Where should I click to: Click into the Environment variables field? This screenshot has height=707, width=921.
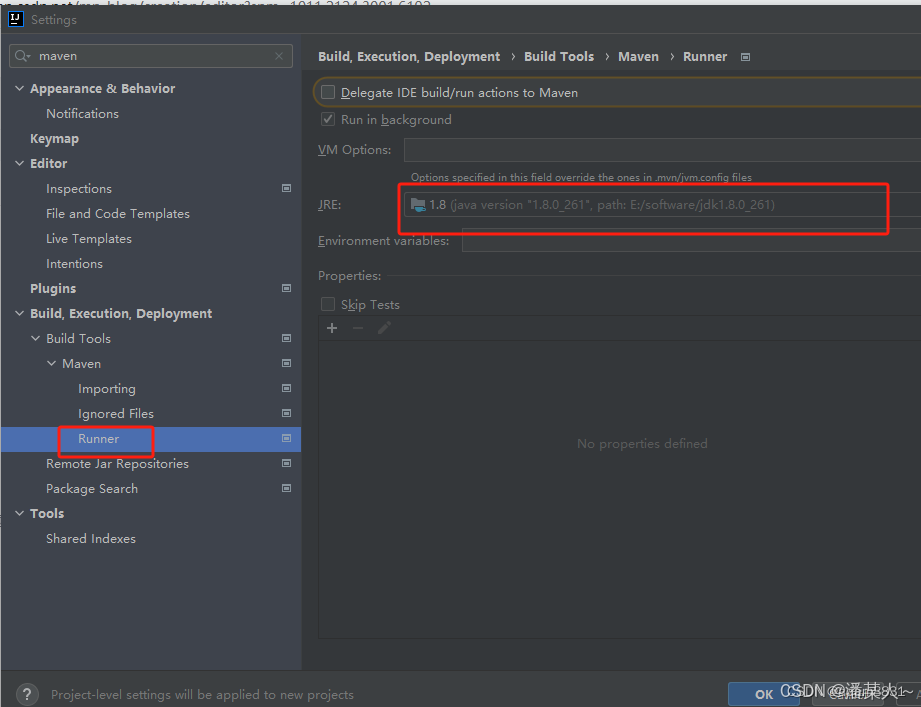coord(691,240)
